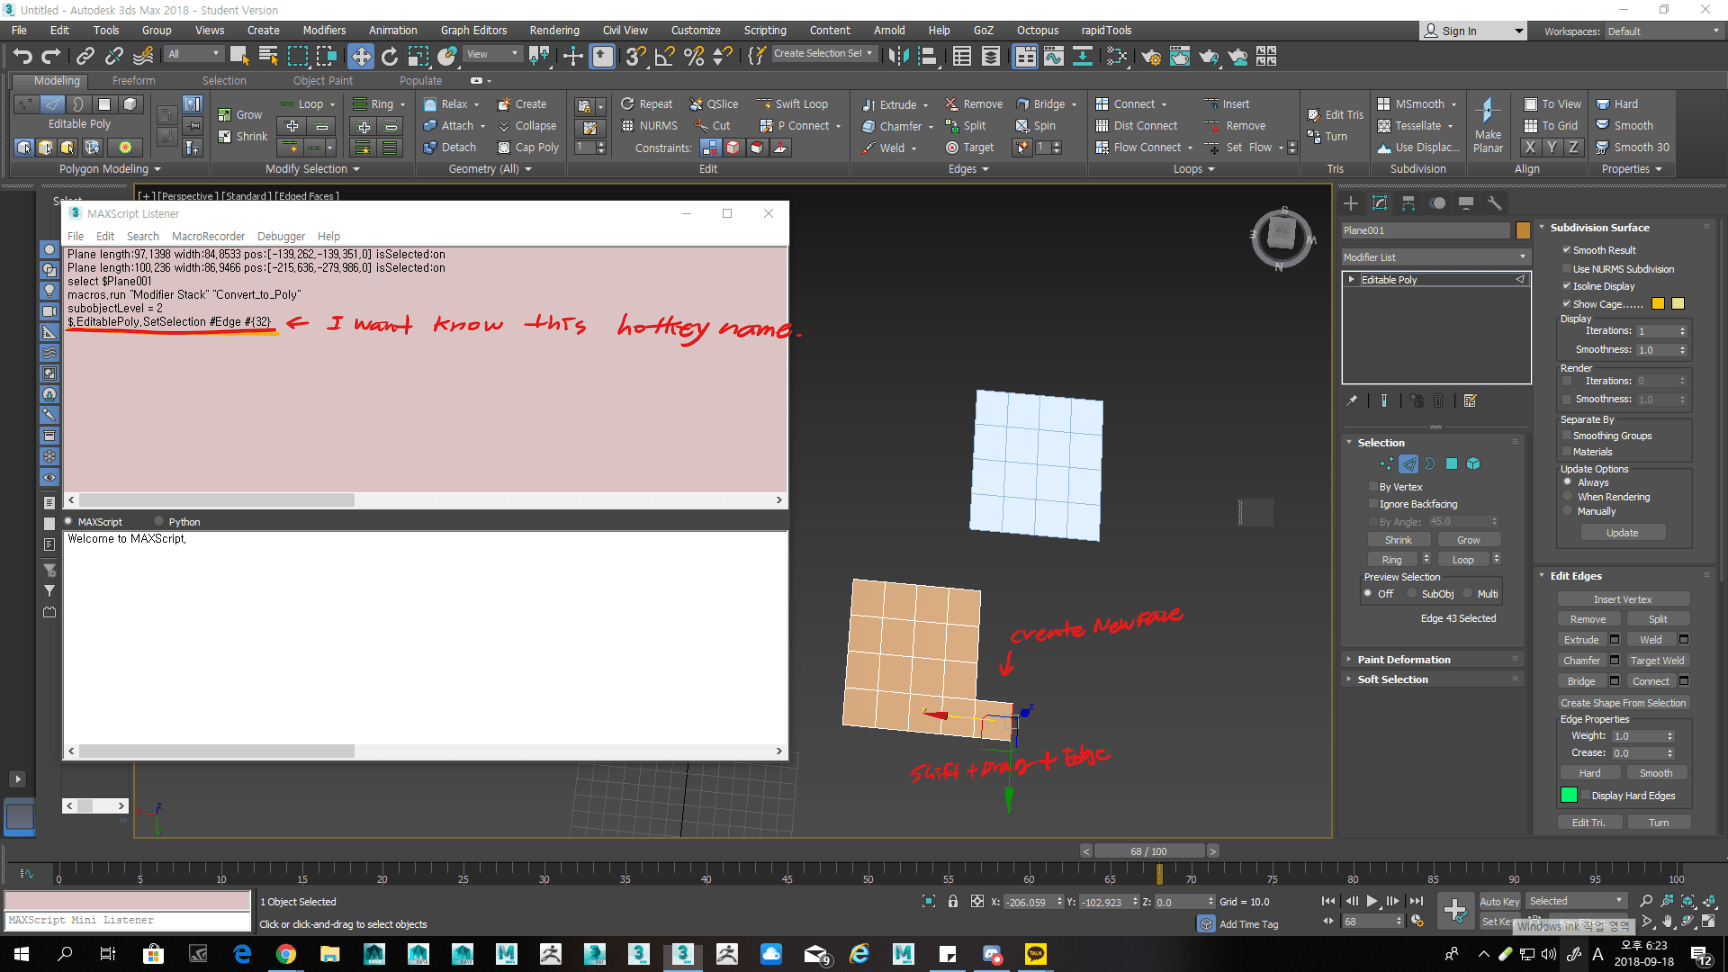Click the Undo arrow in main toolbar
Screen dimensions: 1728x972
[x=22, y=56]
